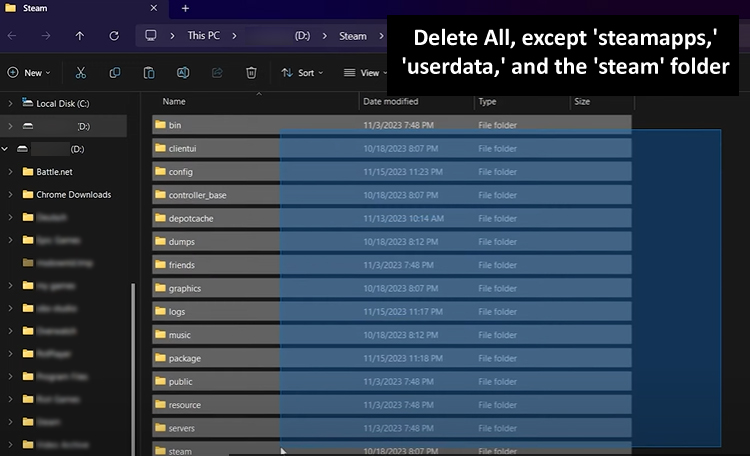Click the Cut scissors icon
This screenshot has width=750, height=456.
81,73
